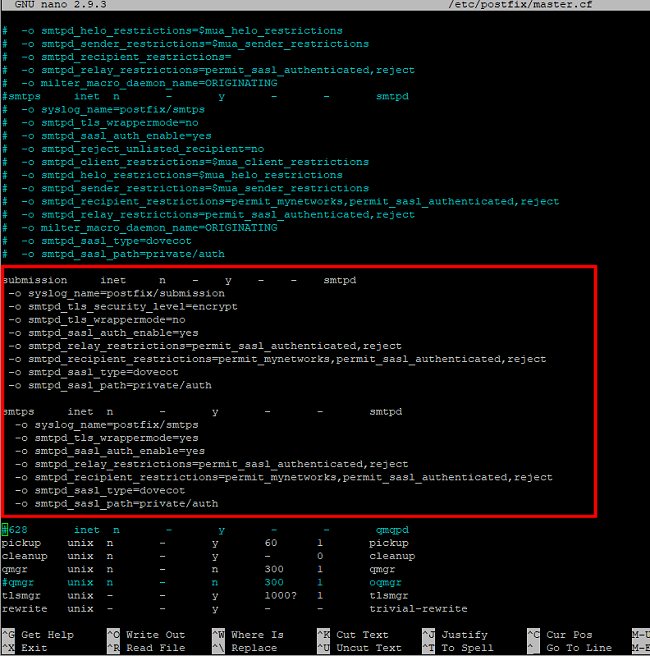
Task: Click the GNU nano 2.9.3 title text
Action: (60, 5)
